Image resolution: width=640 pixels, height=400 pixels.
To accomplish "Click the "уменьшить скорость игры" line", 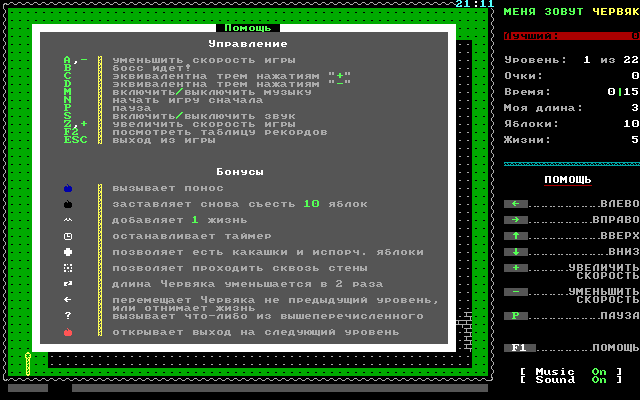I will tap(204, 60).
